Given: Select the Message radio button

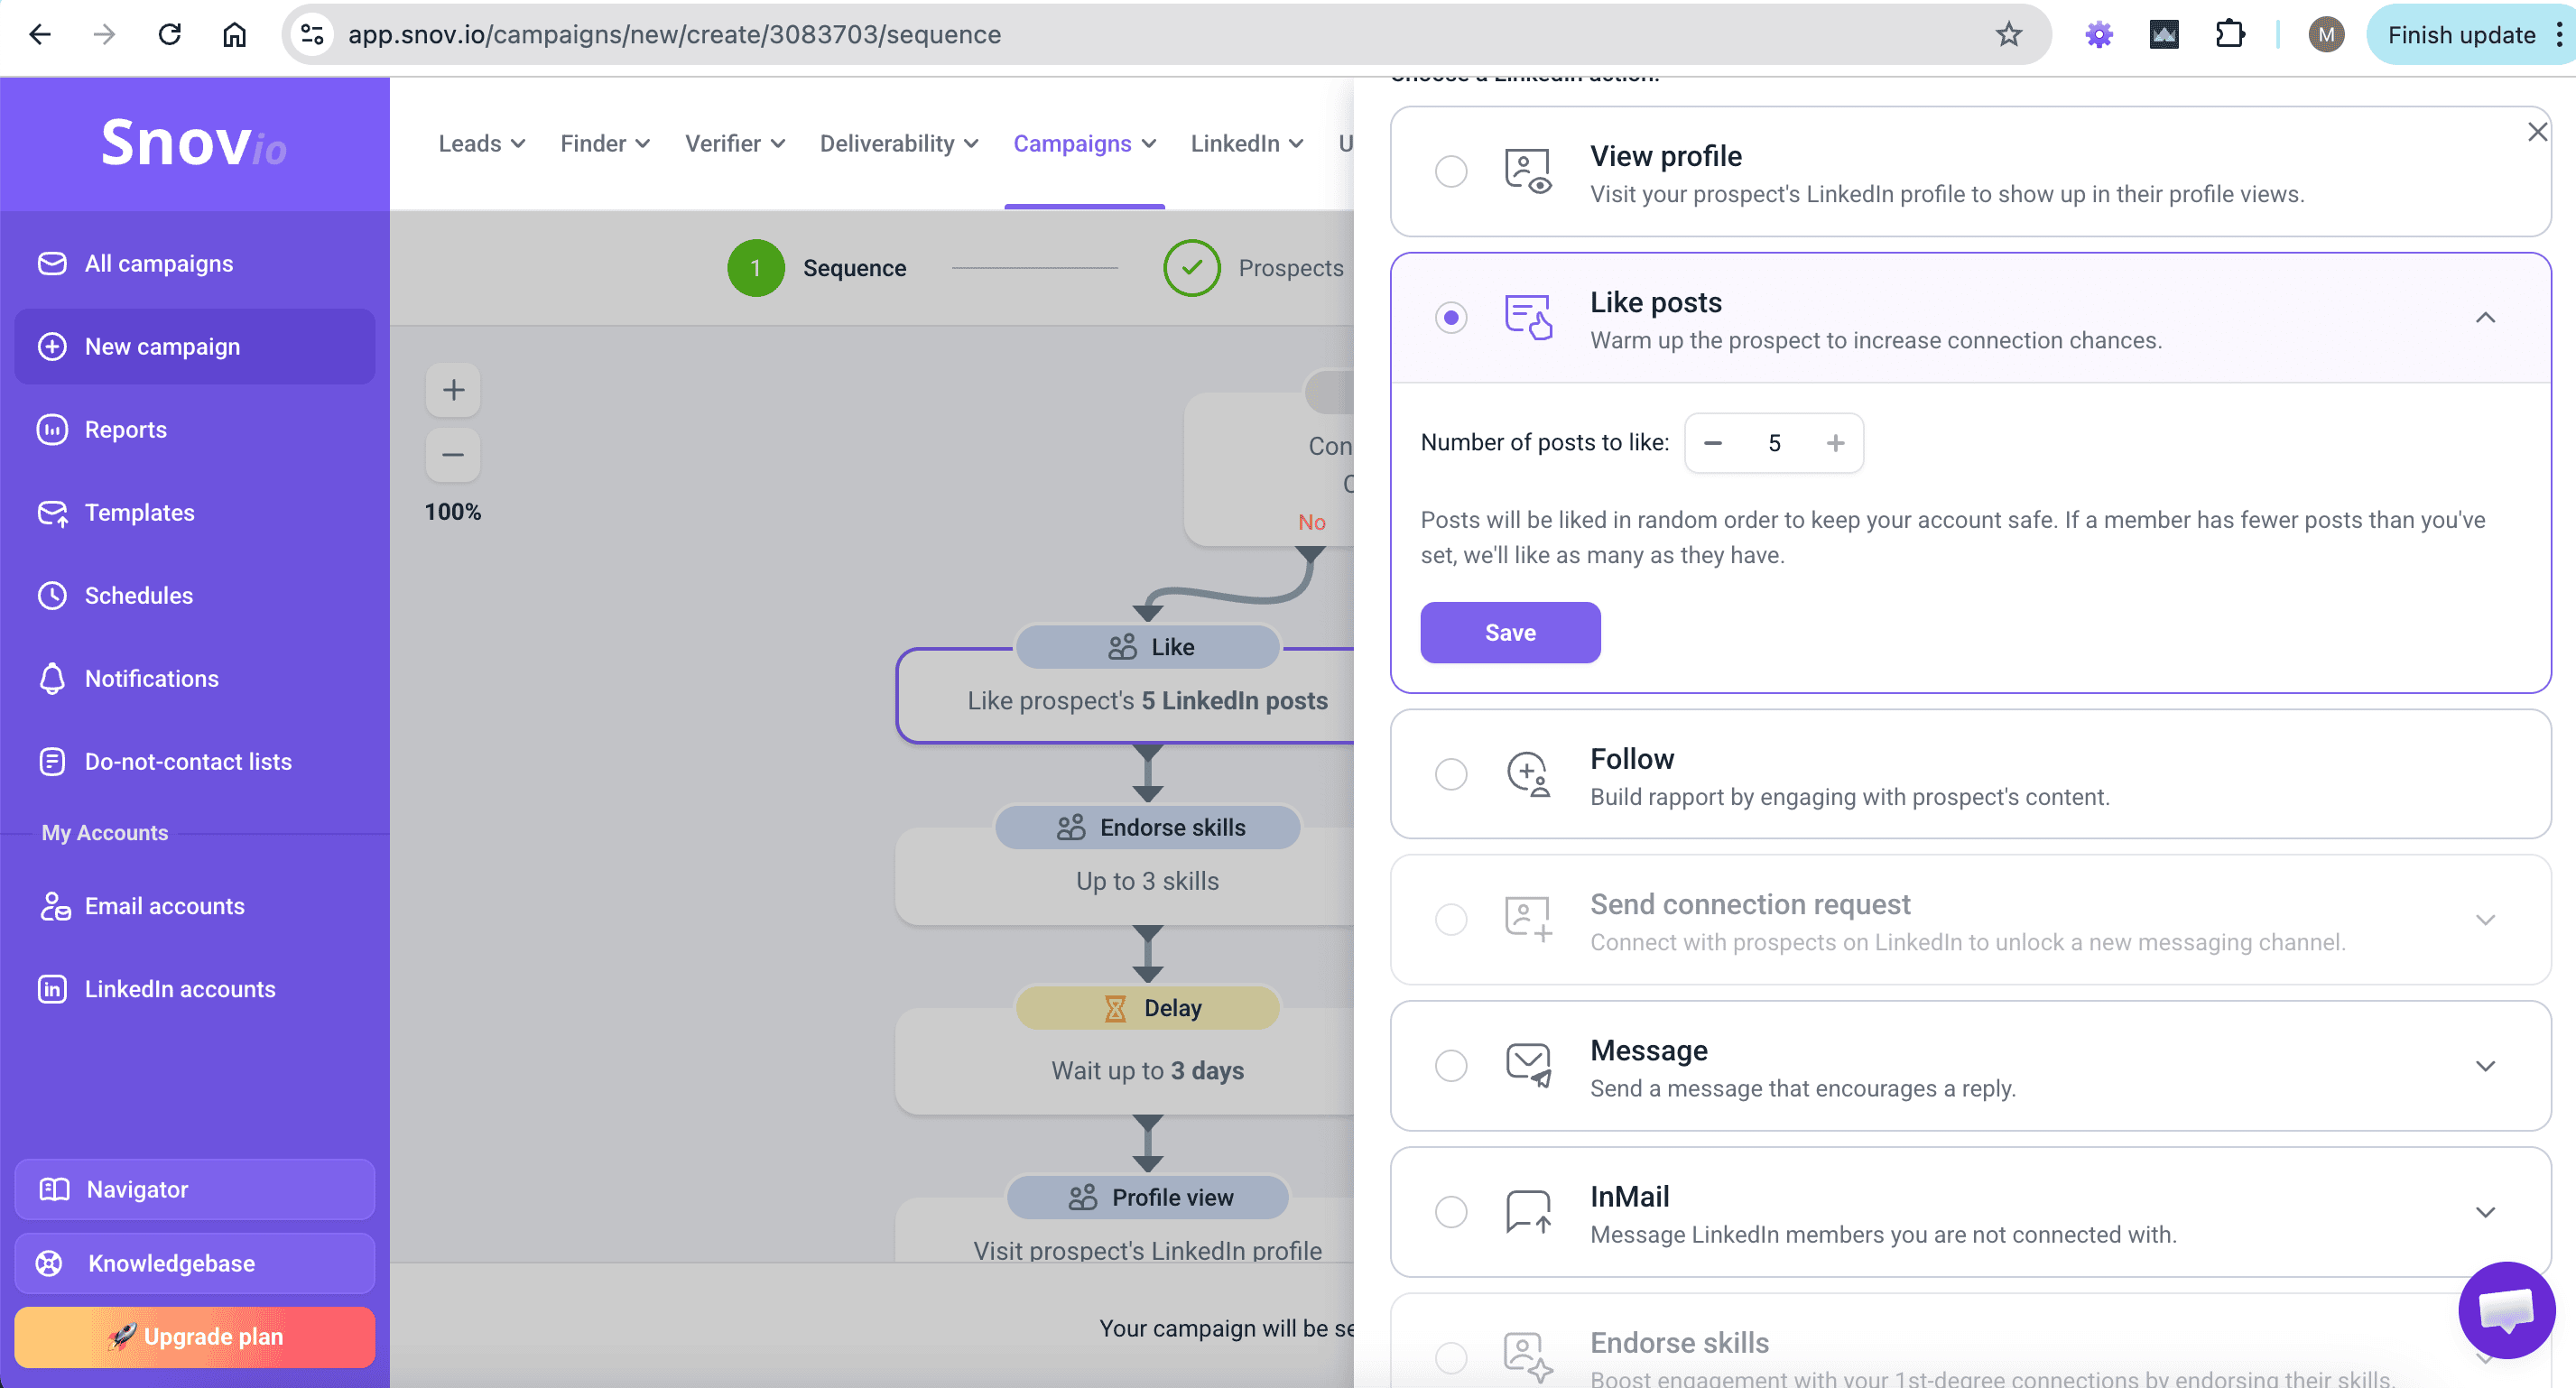Looking at the screenshot, I should click(x=1451, y=1065).
